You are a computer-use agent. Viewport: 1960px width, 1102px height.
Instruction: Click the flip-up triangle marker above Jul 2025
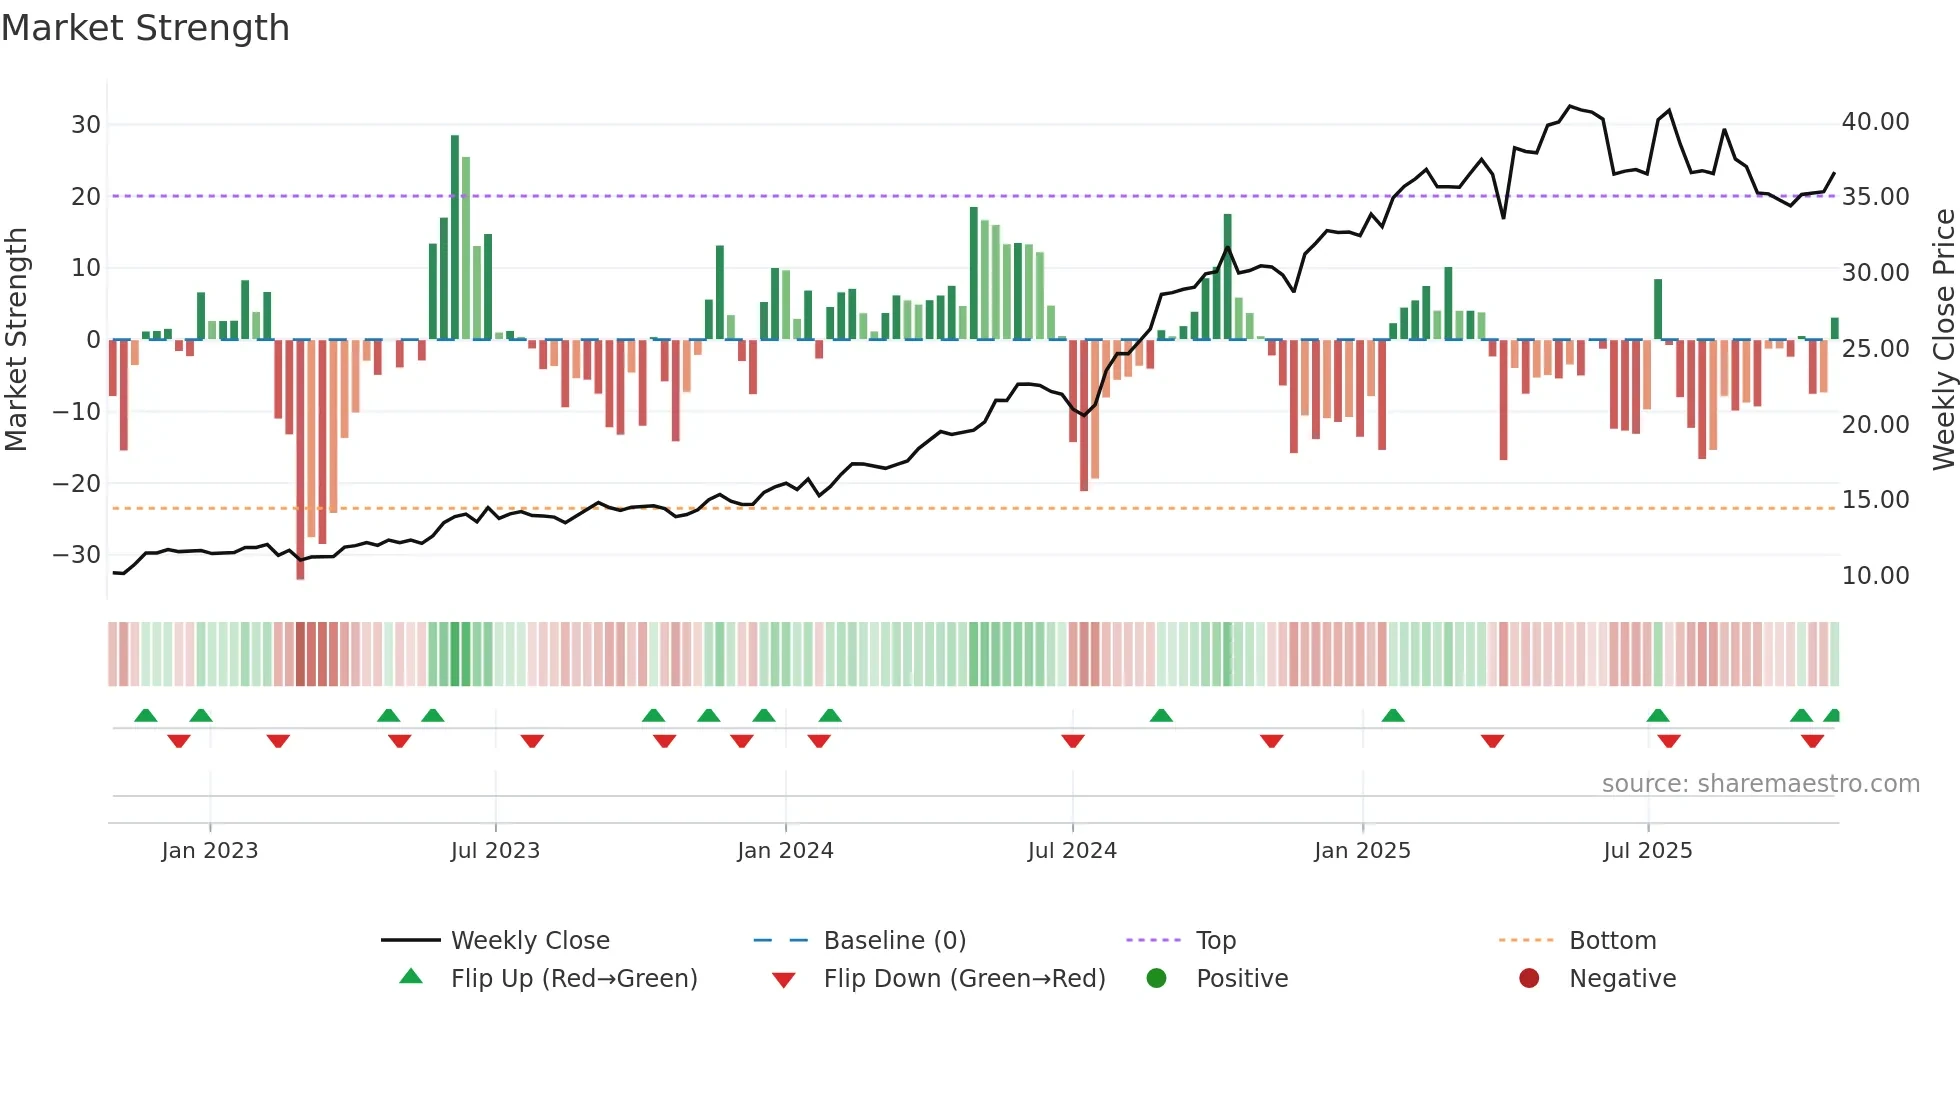pos(1657,716)
